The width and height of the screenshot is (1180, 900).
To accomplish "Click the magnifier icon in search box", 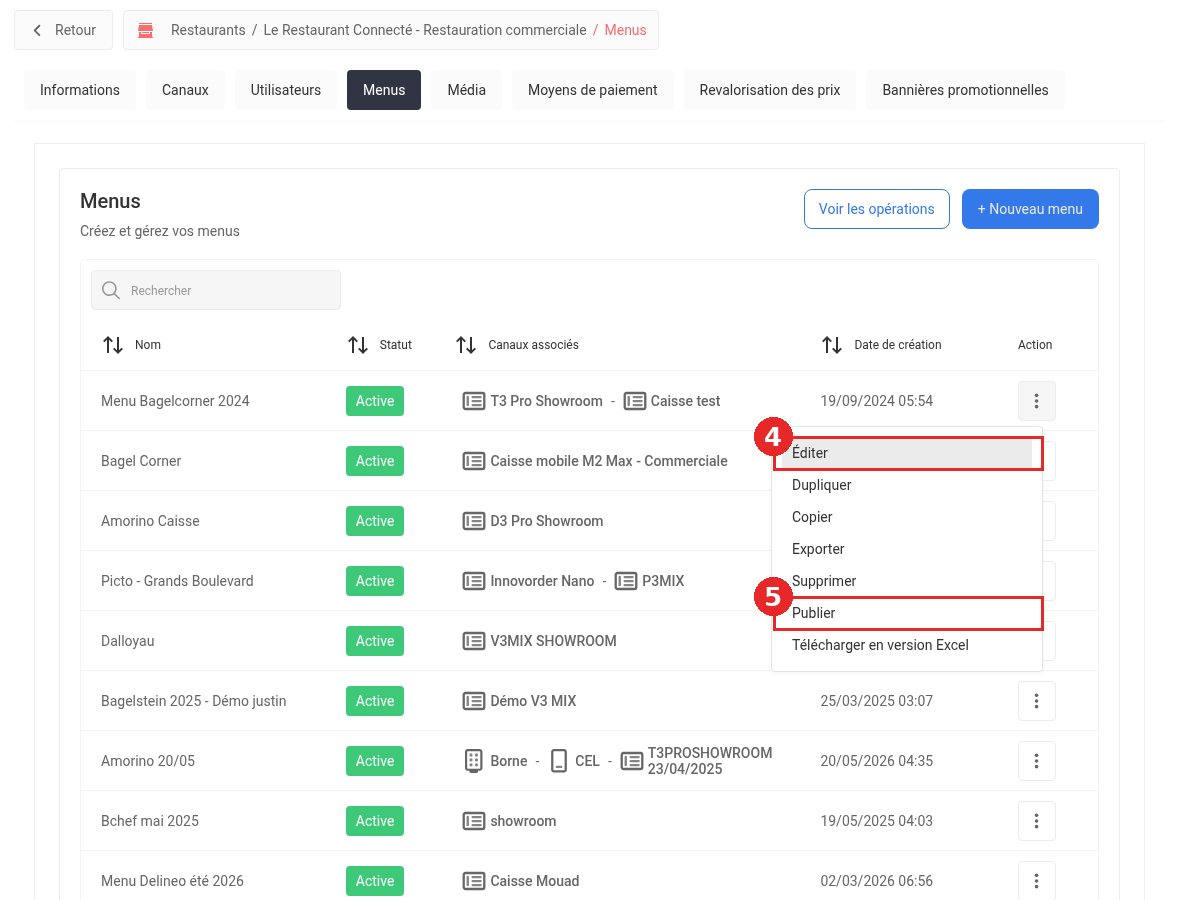I will 111,290.
